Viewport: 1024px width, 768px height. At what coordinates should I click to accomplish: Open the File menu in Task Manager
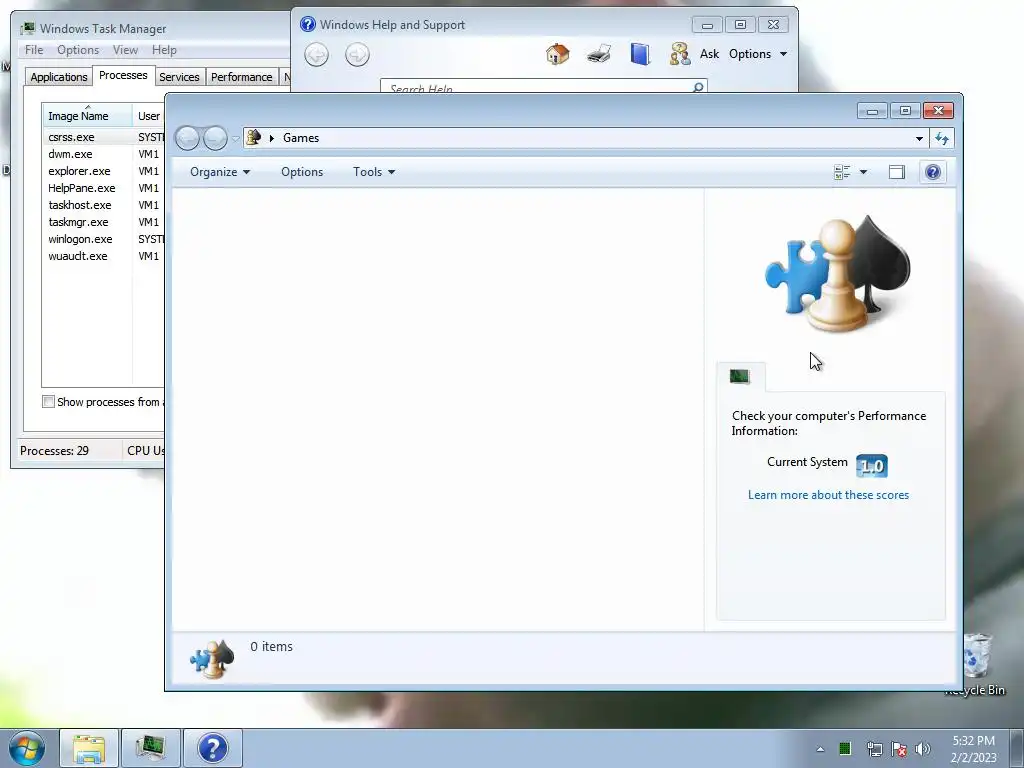point(34,50)
